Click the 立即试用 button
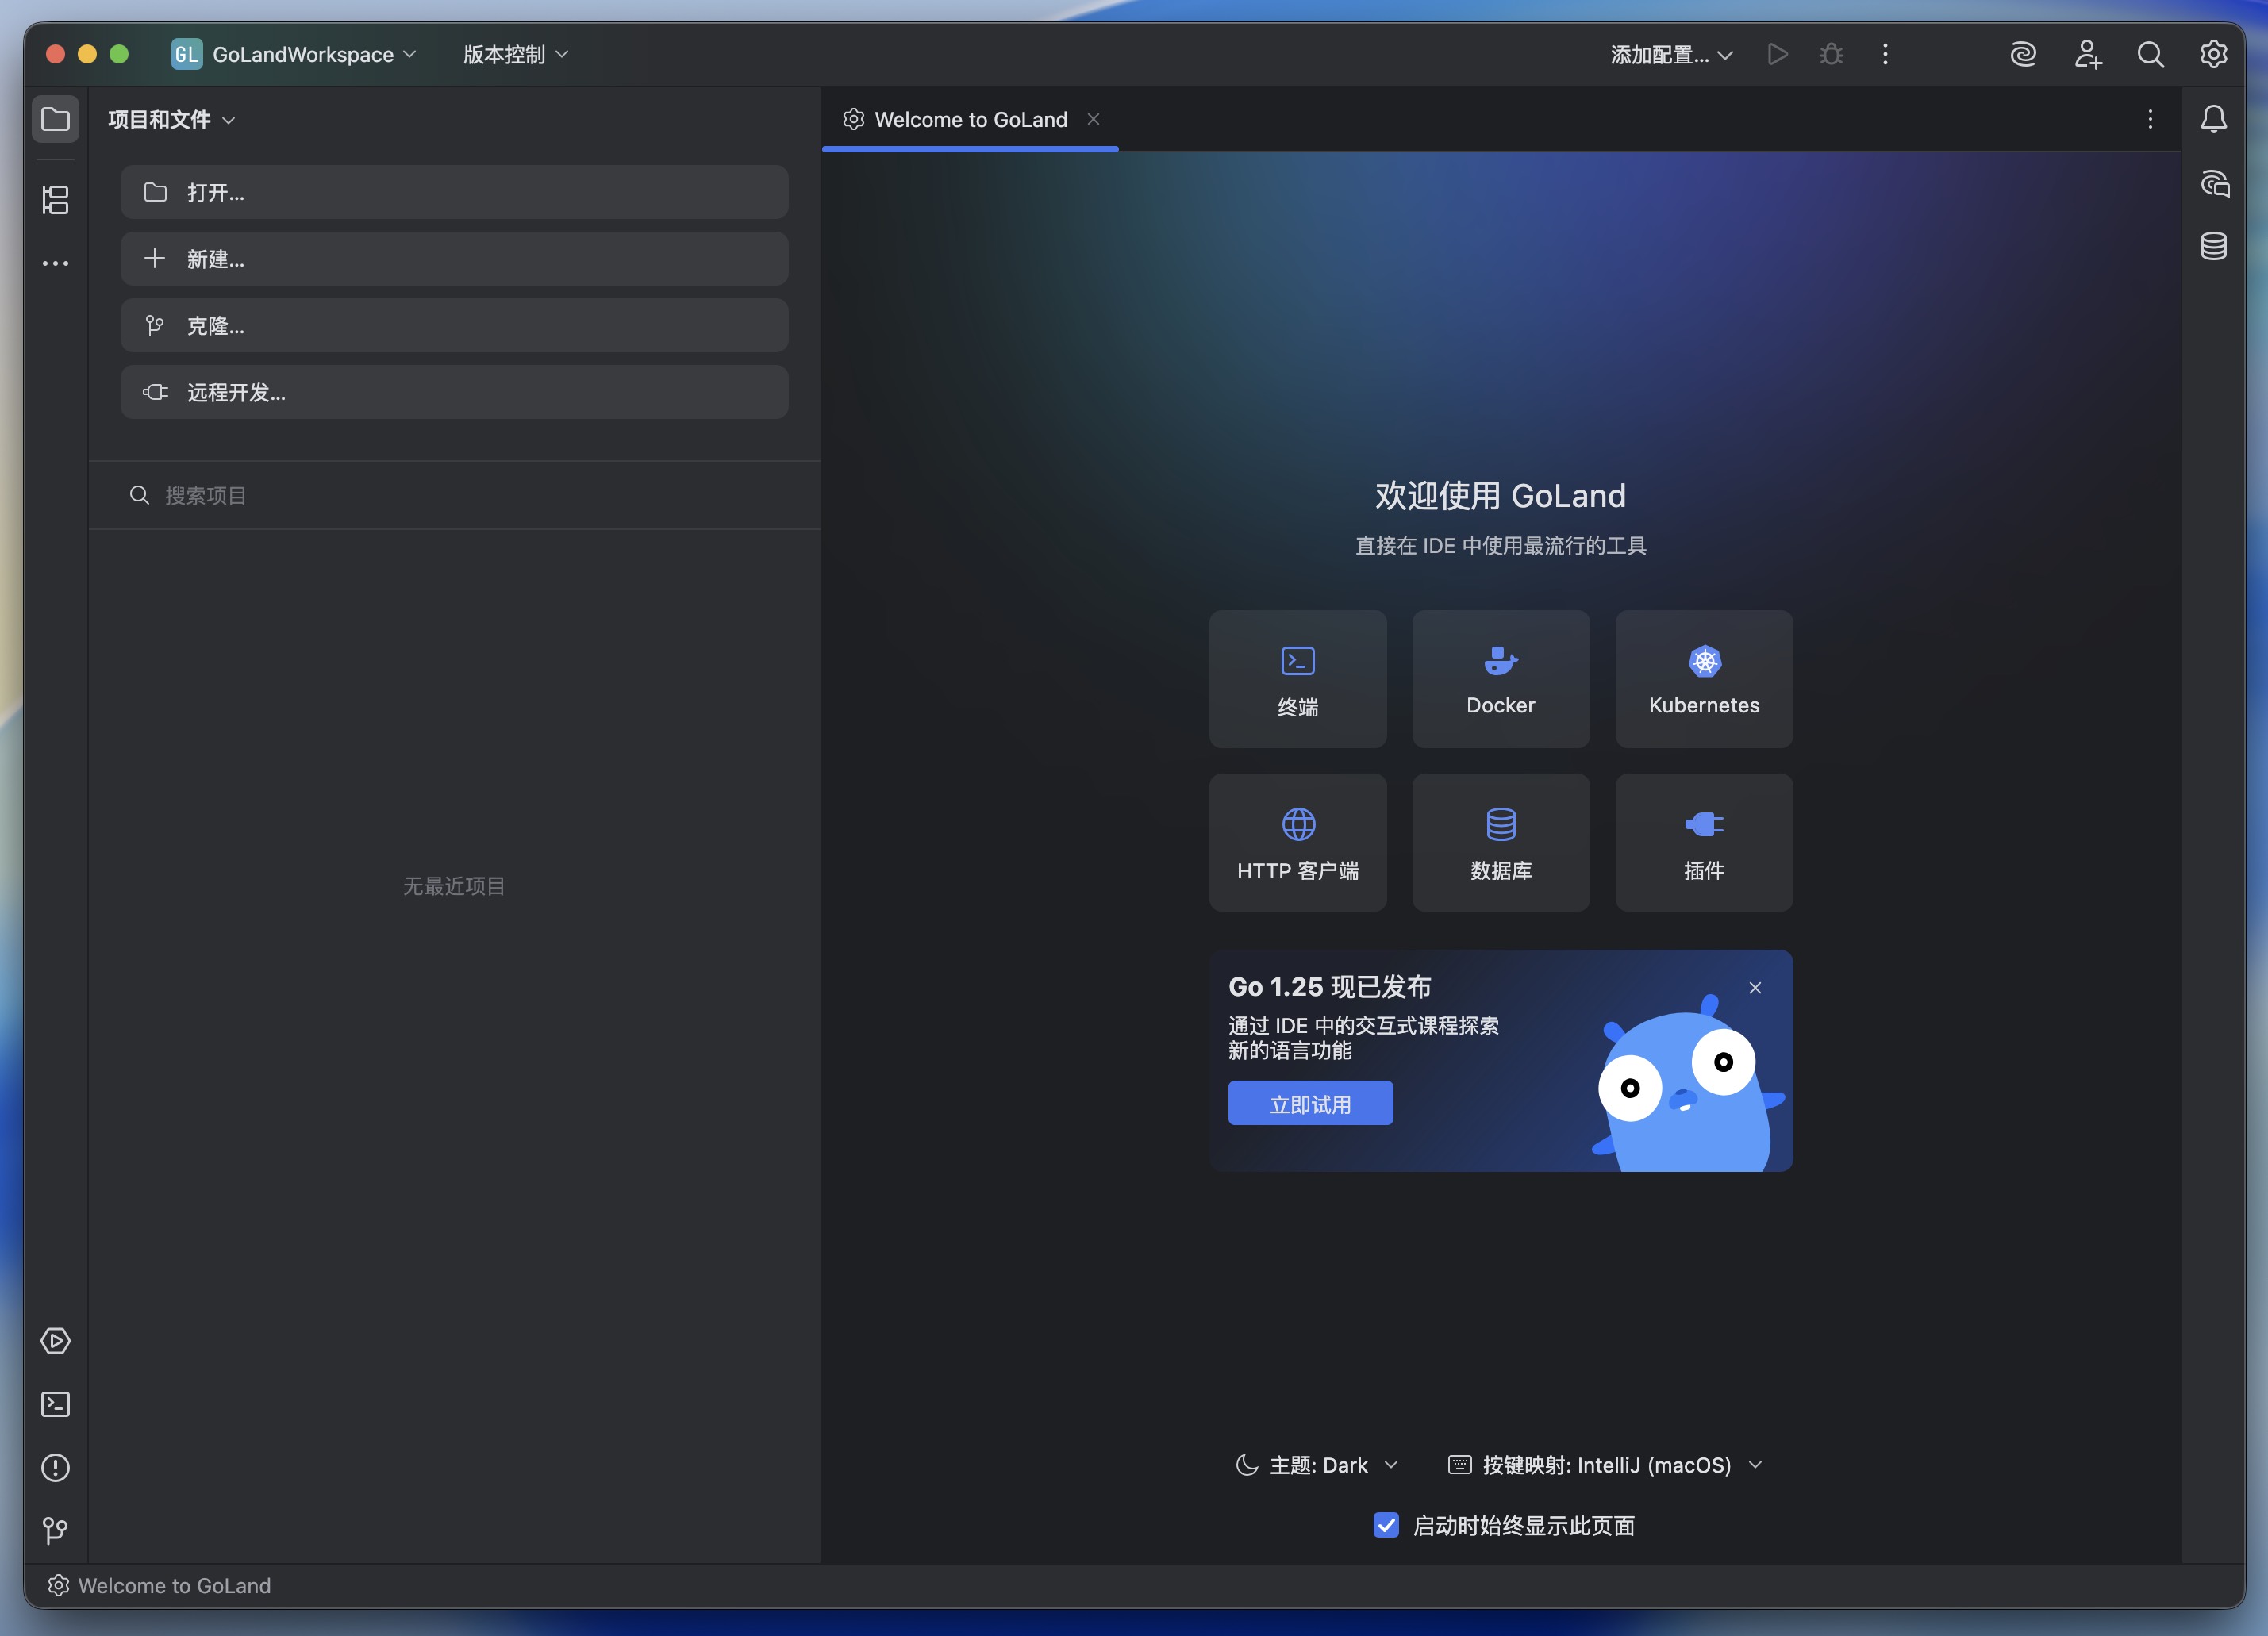 click(1310, 1103)
